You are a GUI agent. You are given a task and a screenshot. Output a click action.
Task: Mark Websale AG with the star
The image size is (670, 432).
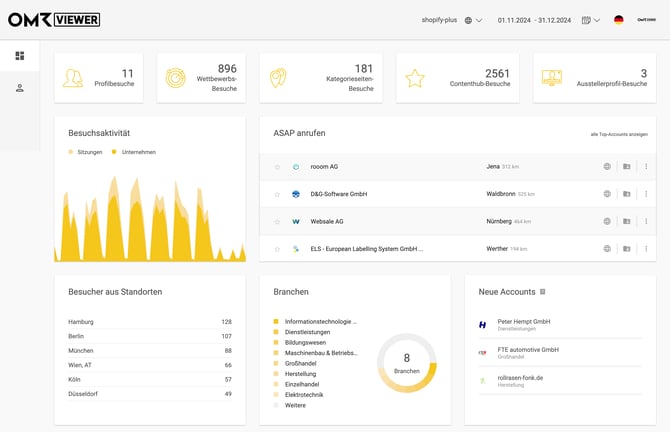click(x=277, y=221)
